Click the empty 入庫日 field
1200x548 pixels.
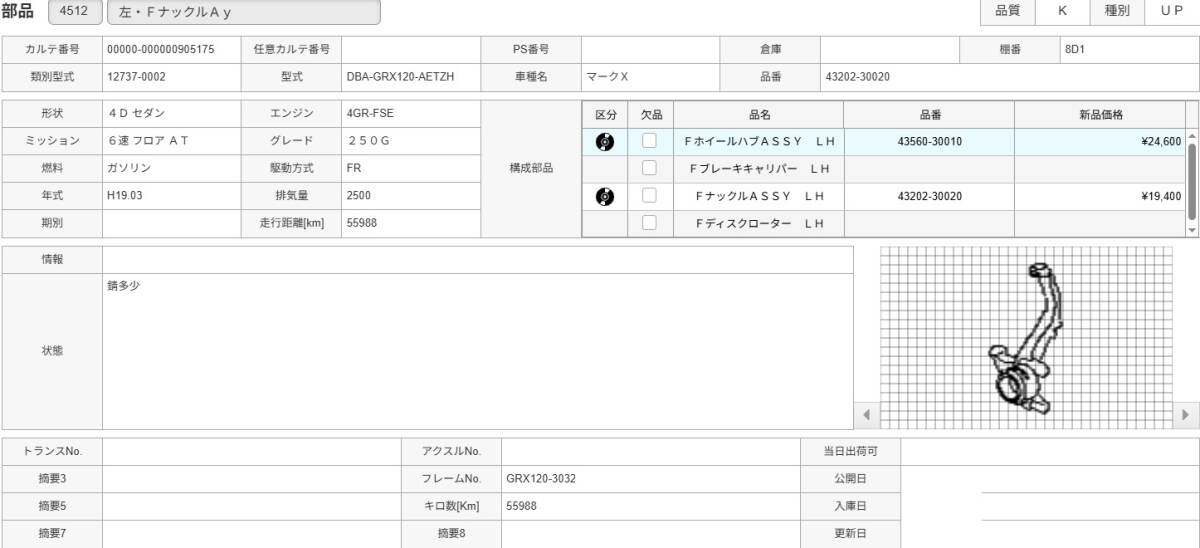tap(1050, 506)
